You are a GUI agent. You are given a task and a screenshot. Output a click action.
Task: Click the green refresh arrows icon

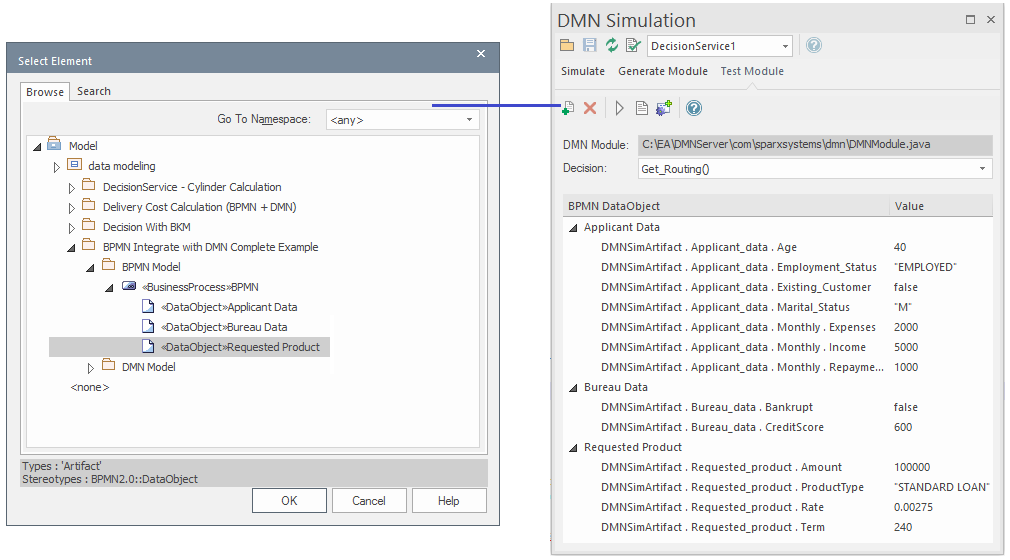611,45
